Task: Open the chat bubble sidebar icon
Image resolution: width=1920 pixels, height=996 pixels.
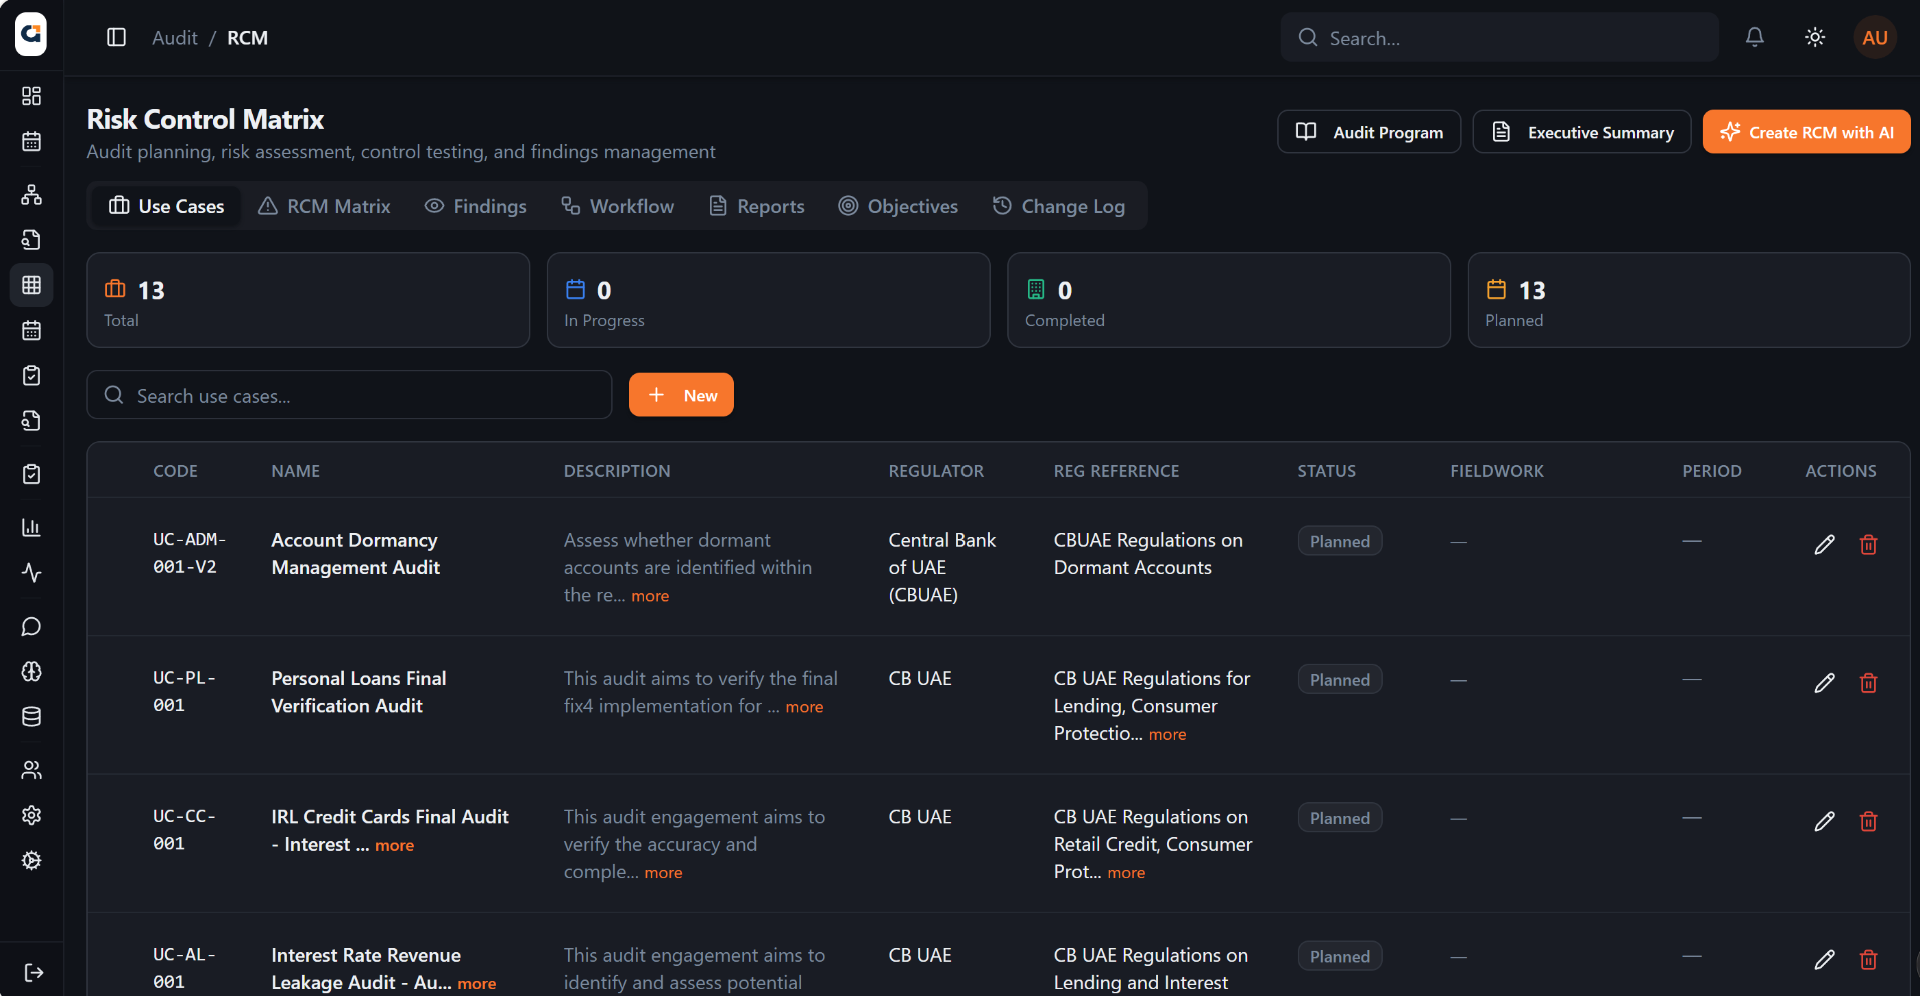Action: 31,626
